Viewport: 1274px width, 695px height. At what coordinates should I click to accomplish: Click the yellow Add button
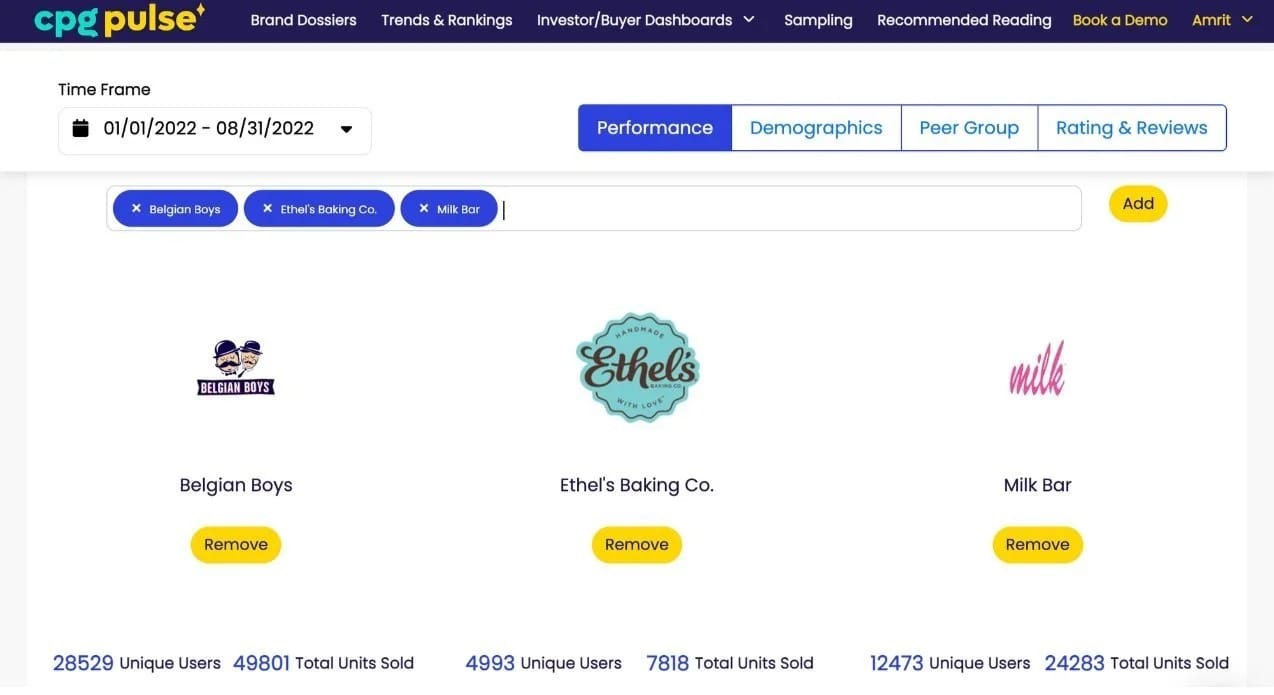1138,204
